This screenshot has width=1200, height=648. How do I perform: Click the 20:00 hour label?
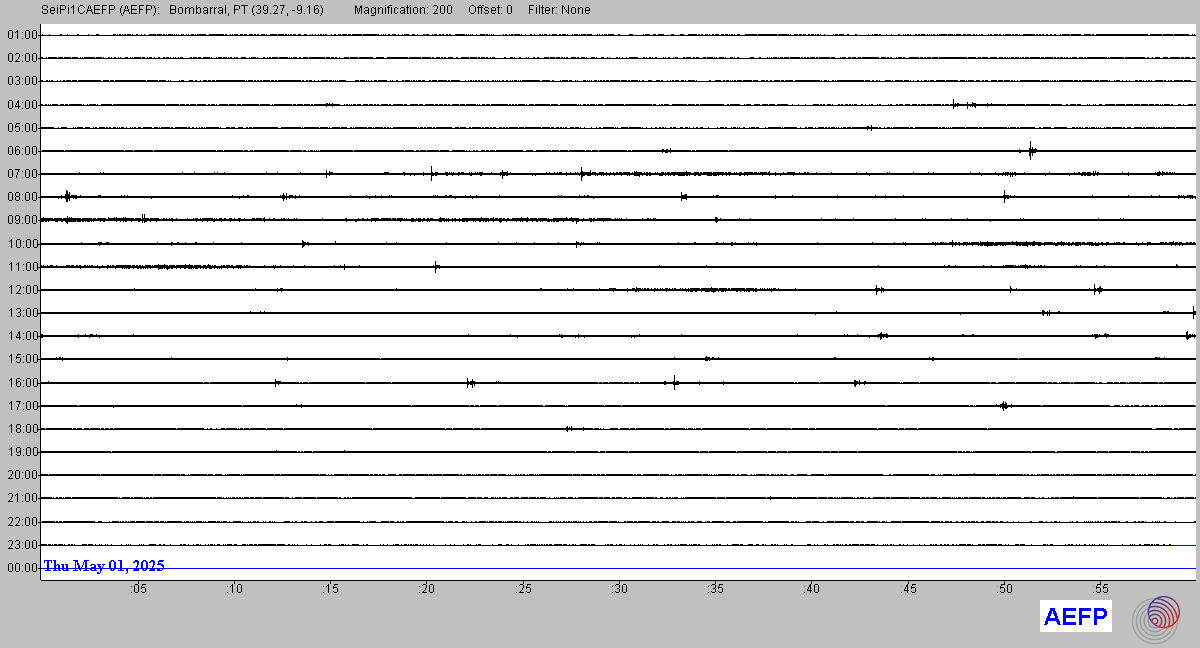22,475
